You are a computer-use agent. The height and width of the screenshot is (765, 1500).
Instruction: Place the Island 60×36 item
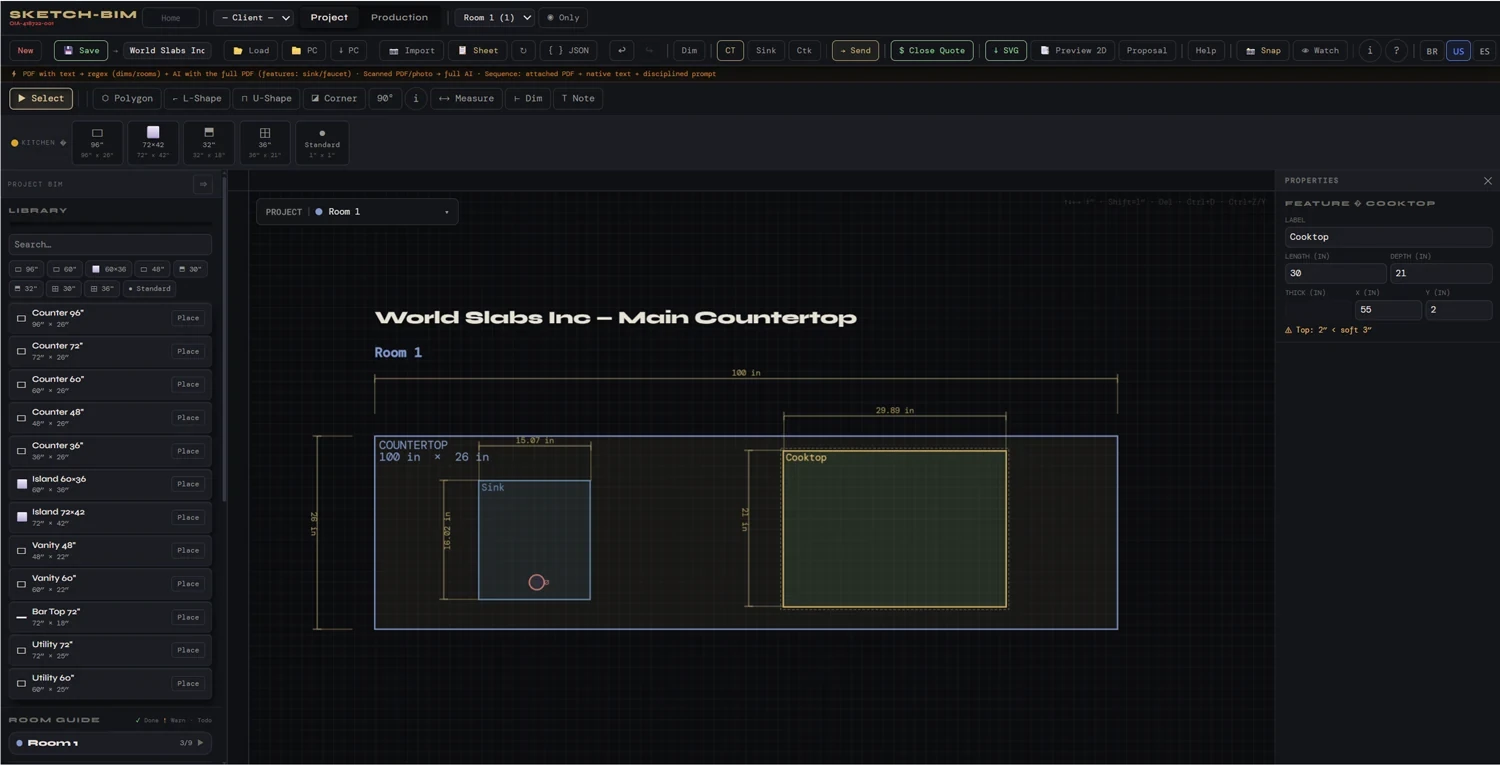tap(188, 484)
